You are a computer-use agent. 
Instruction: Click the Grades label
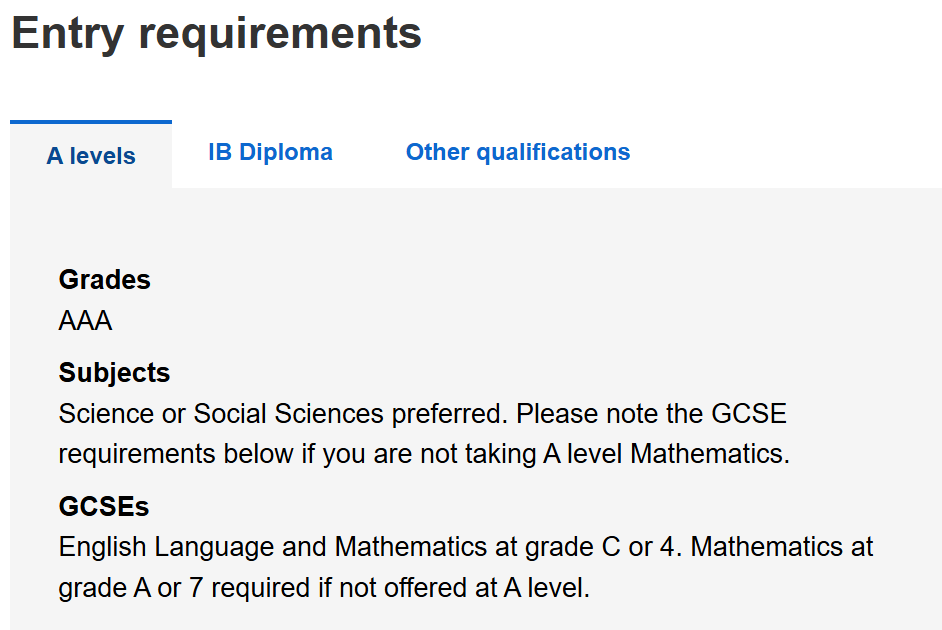coord(104,280)
